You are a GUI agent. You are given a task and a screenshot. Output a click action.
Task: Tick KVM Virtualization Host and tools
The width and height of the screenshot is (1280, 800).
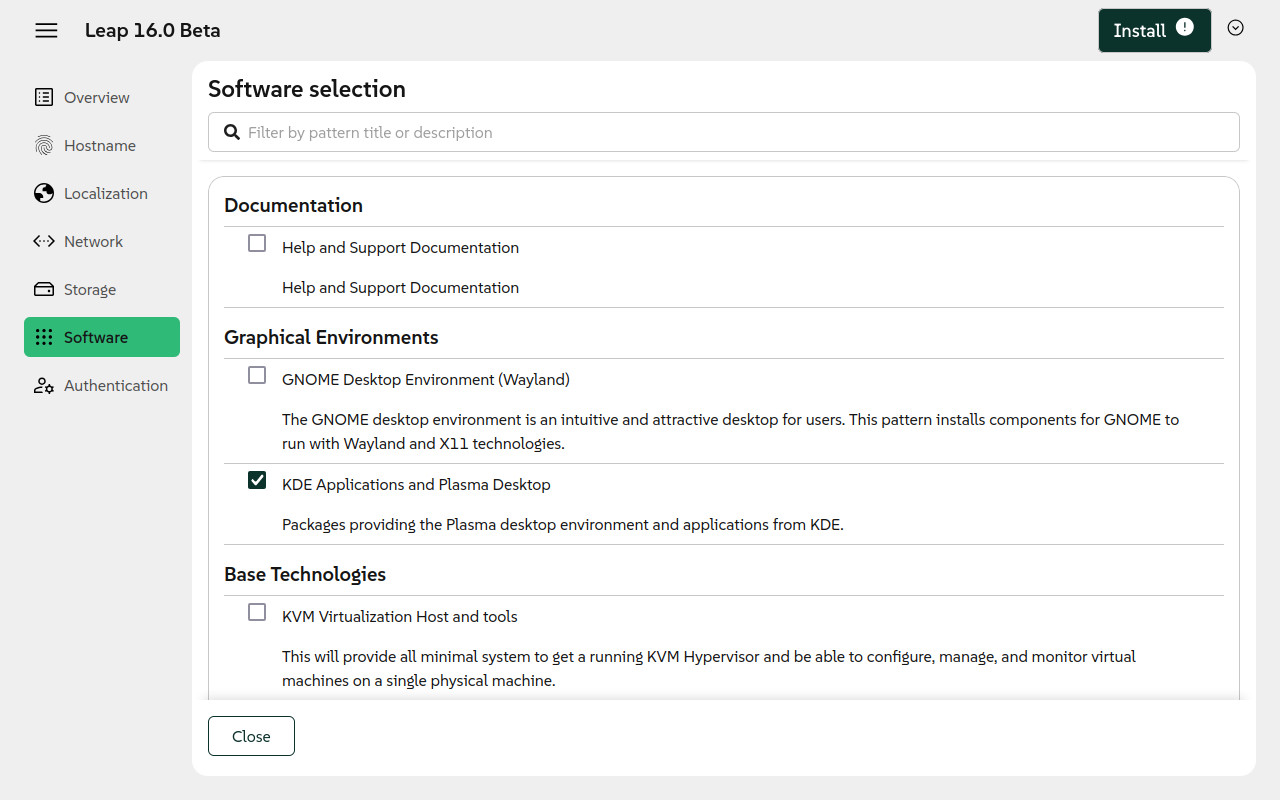tap(257, 612)
